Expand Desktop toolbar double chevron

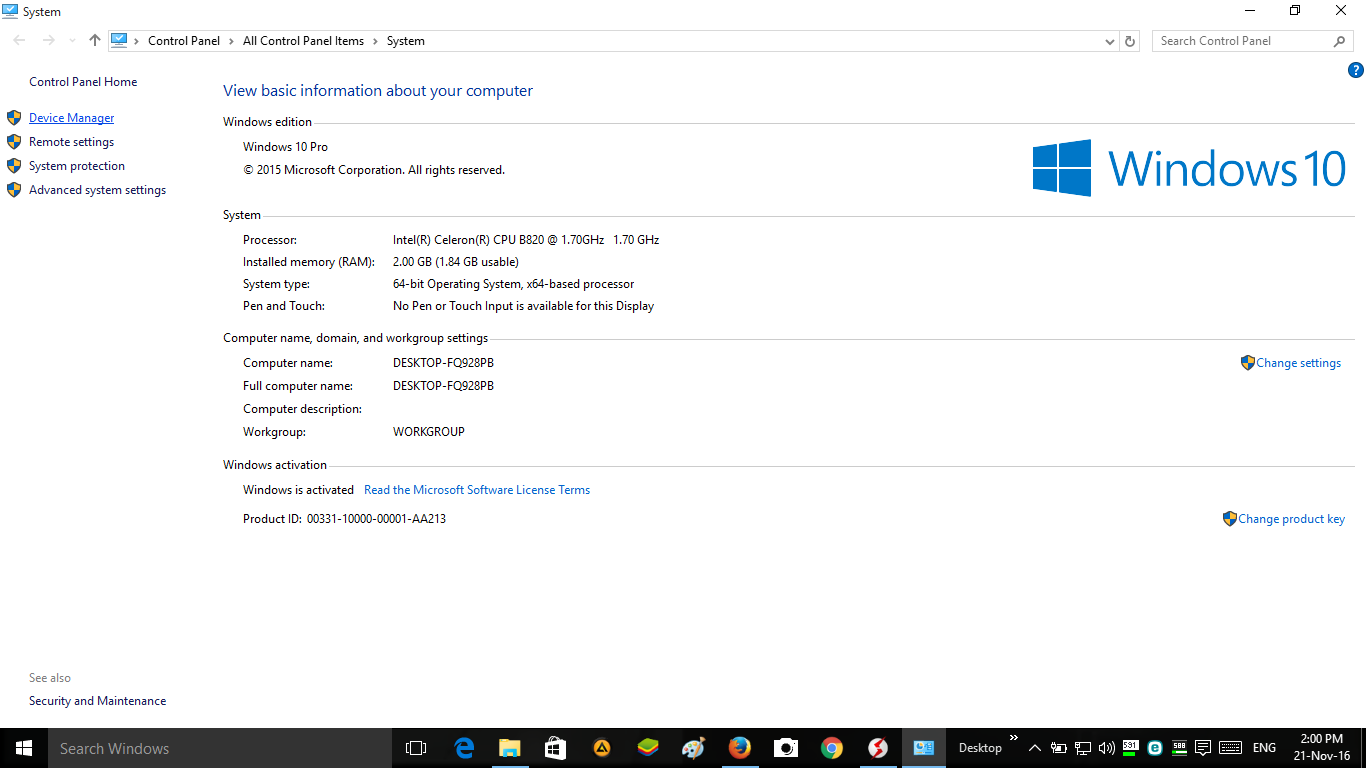coord(1013,739)
